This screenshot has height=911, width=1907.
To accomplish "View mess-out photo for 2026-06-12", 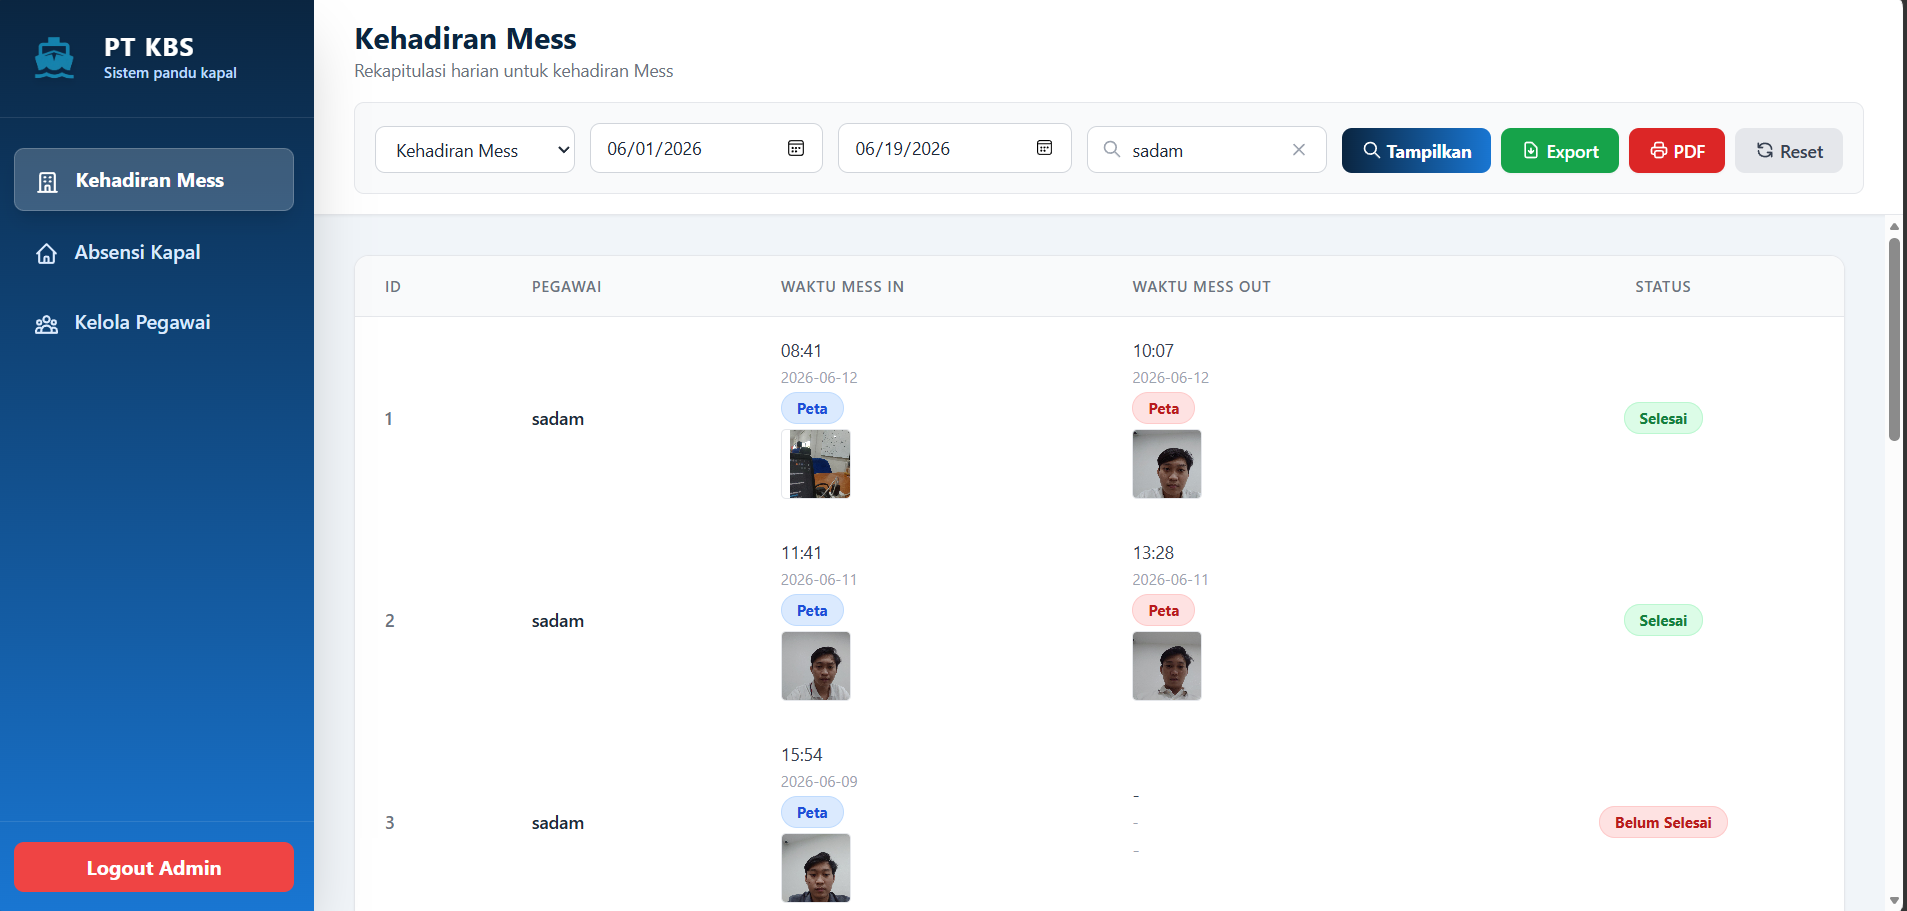I will 1167,464.
